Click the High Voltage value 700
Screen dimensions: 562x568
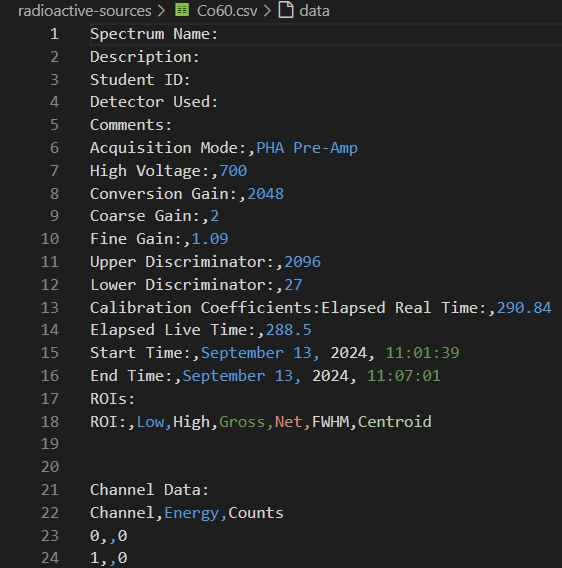(x=233, y=171)
